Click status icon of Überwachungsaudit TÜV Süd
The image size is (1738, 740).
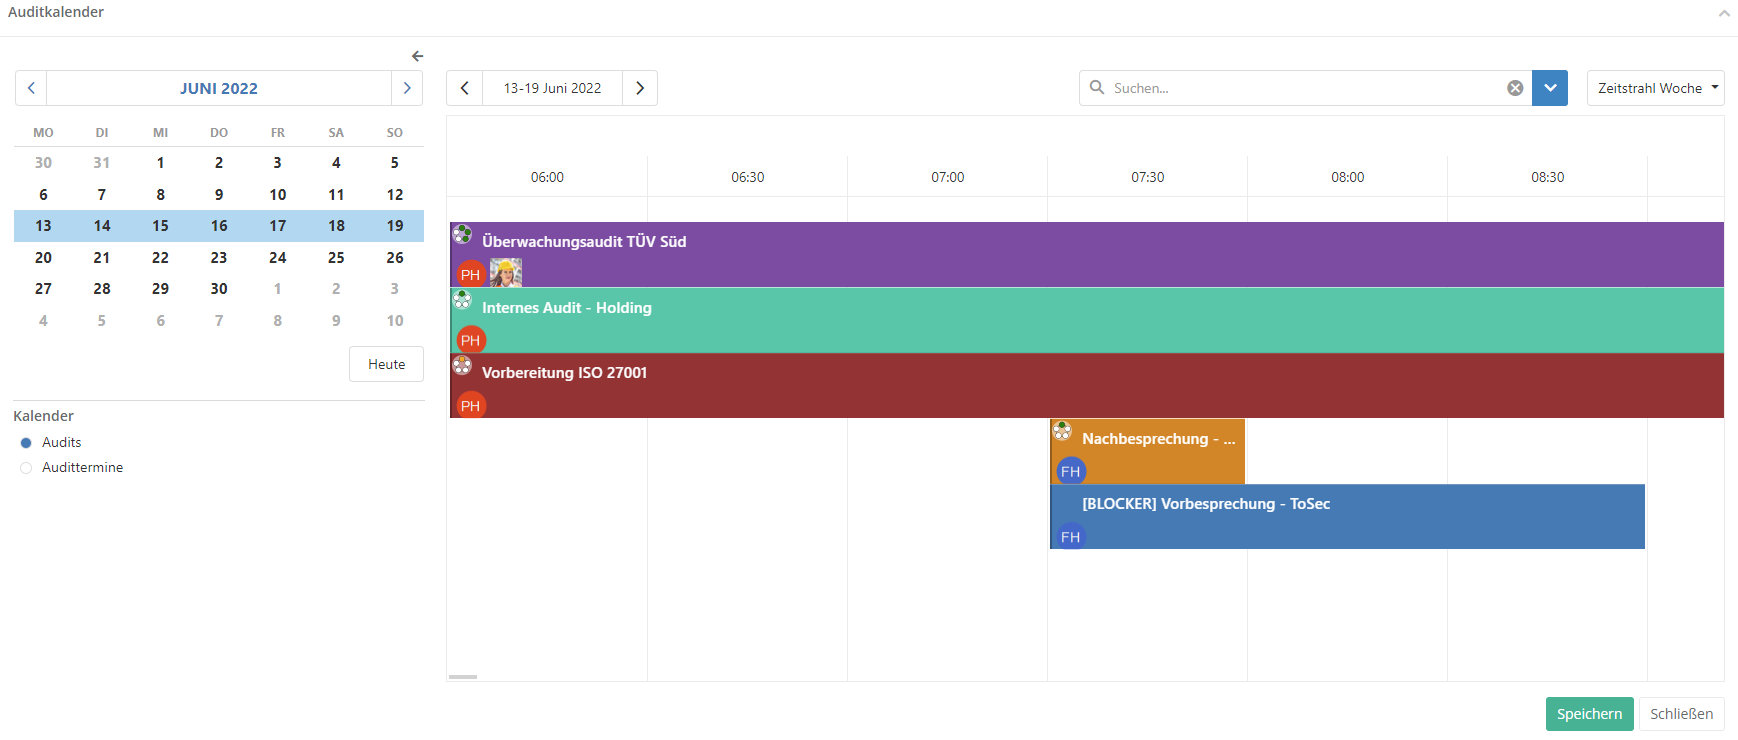[462, 234]
